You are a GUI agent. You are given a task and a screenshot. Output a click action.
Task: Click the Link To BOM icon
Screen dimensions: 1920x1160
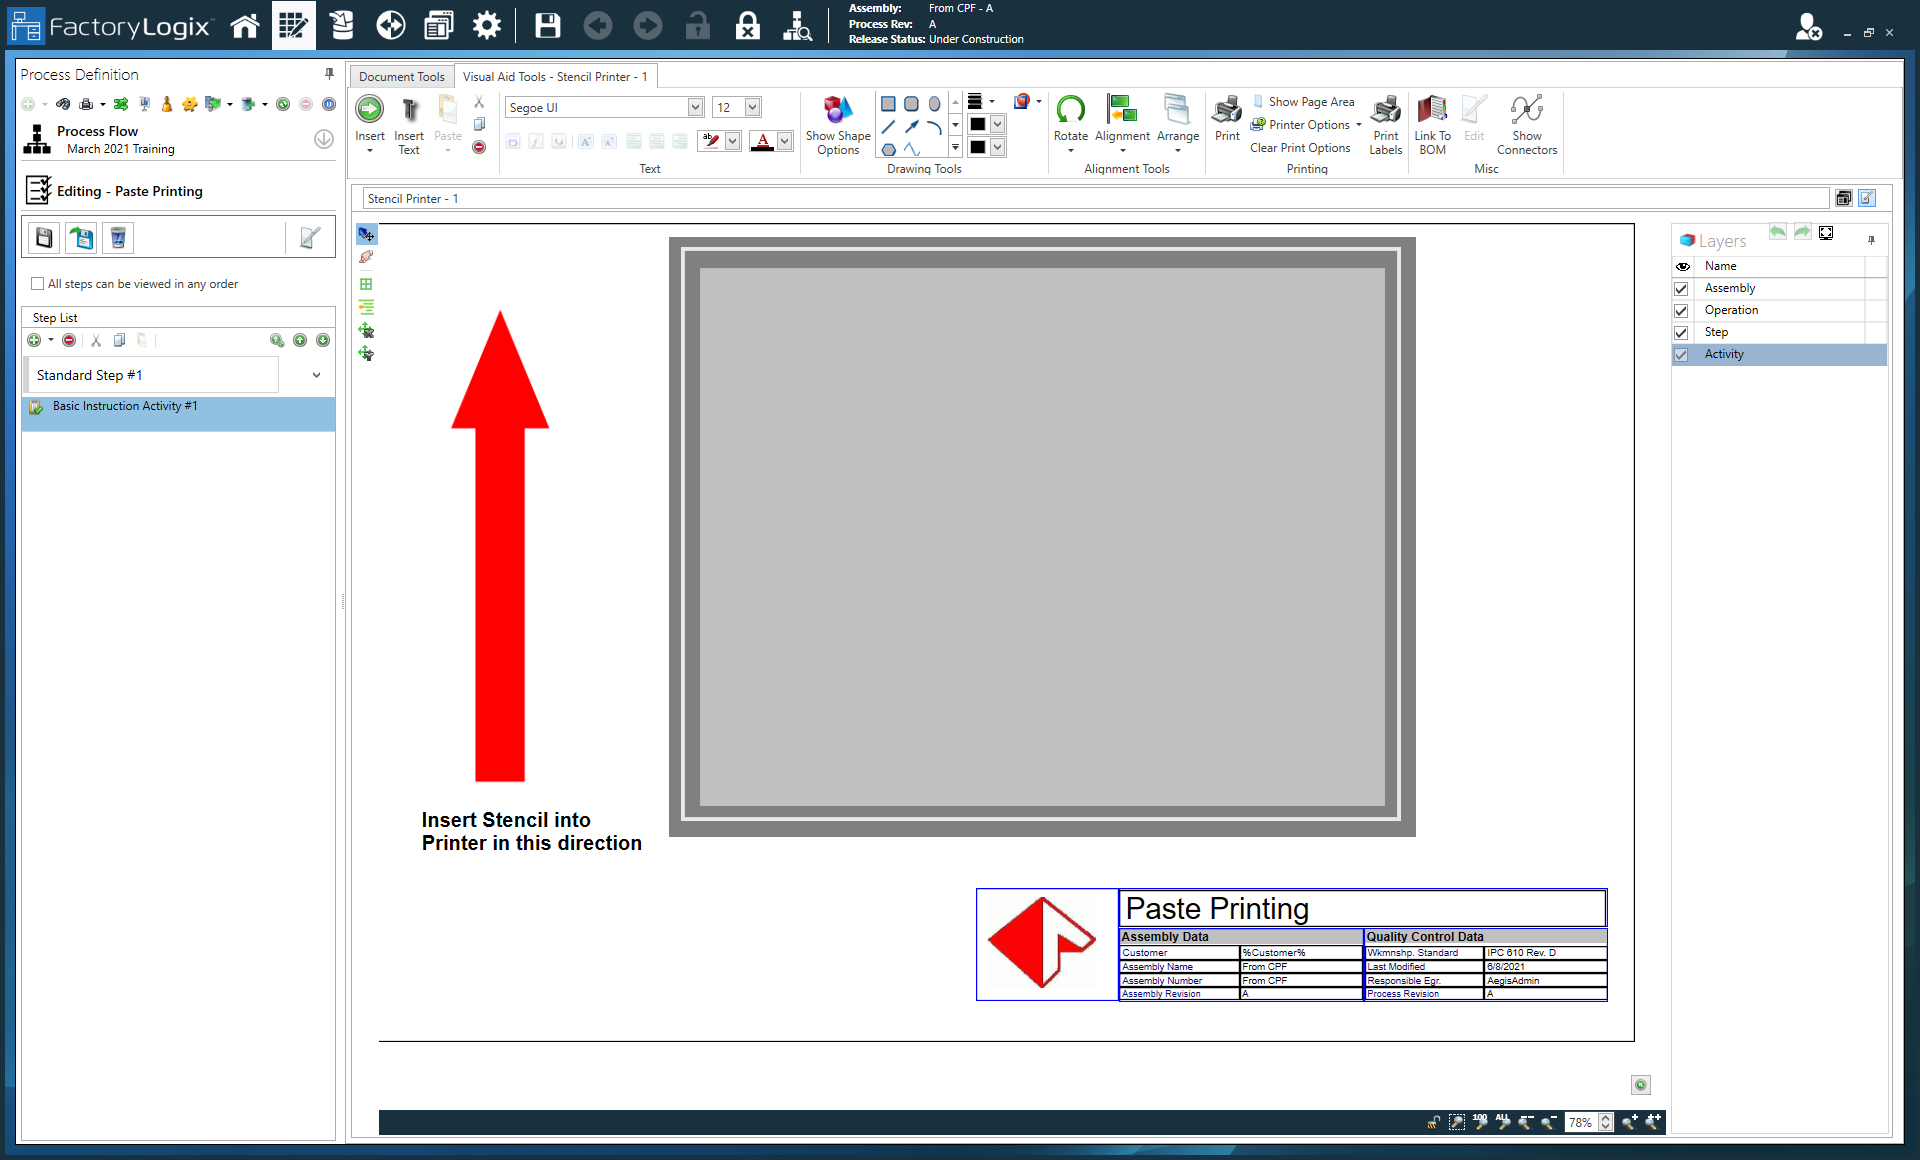tap(1432, 110)
